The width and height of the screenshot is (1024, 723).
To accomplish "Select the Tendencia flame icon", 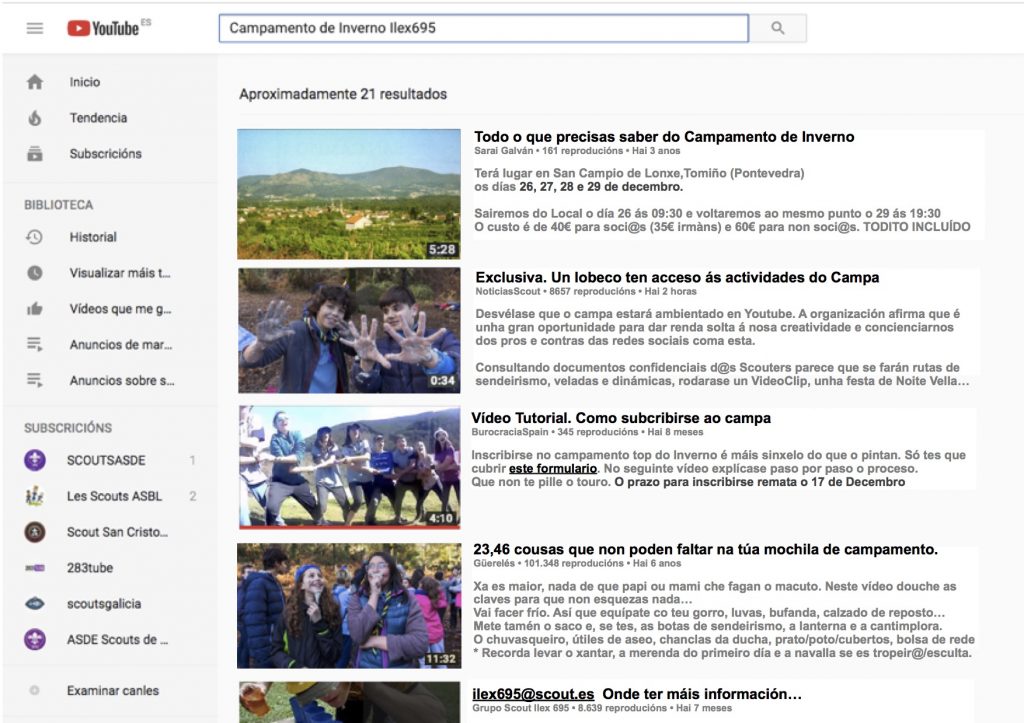I will coord(35,118).
